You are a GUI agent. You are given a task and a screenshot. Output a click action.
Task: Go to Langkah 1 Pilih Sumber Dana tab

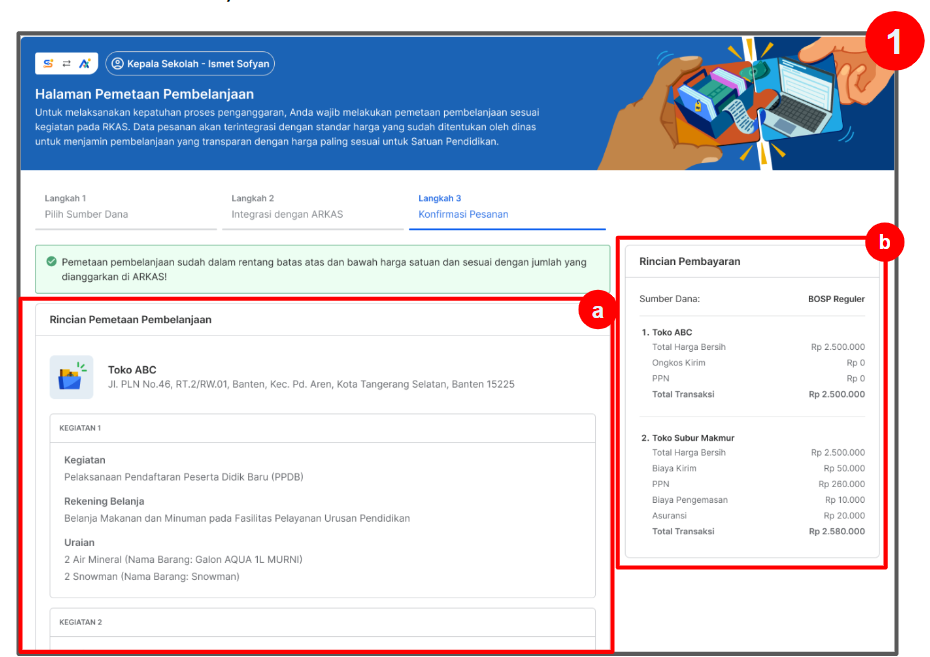coord(126,207)
